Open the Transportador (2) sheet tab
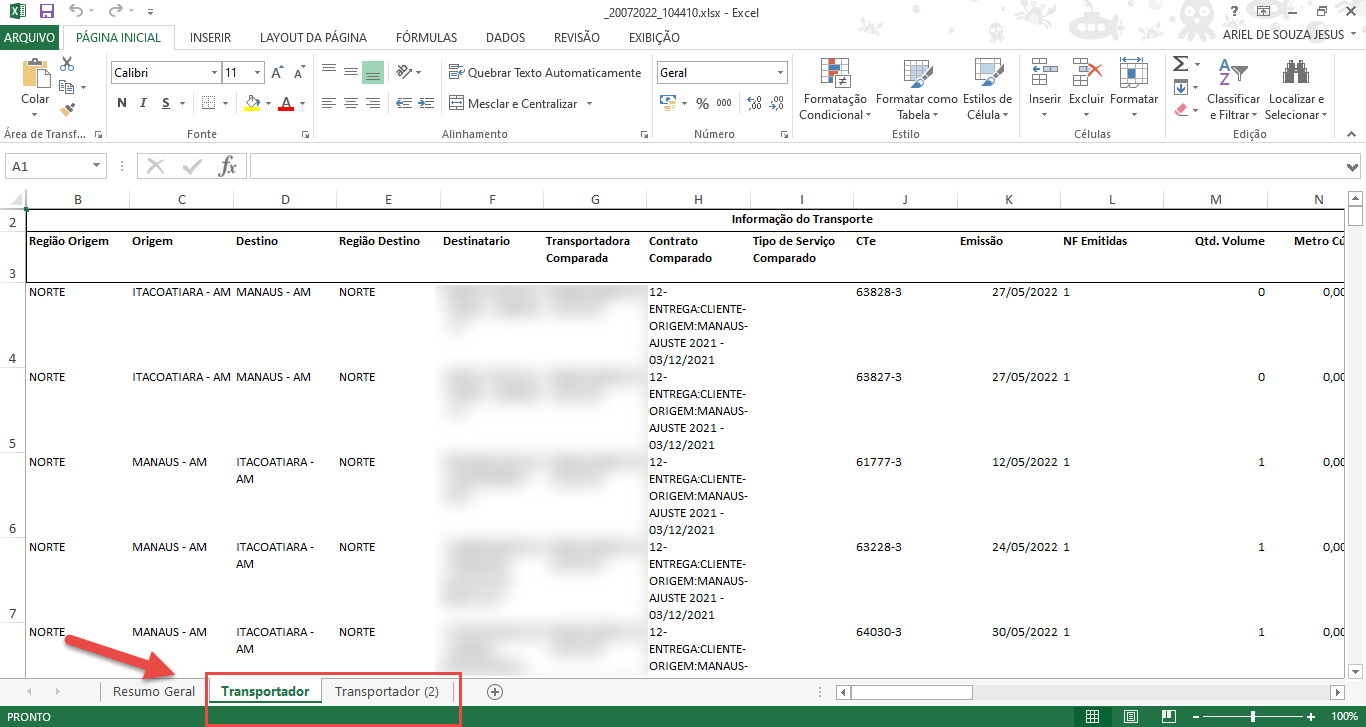The image size is (1366, 727). pos(386,691)
